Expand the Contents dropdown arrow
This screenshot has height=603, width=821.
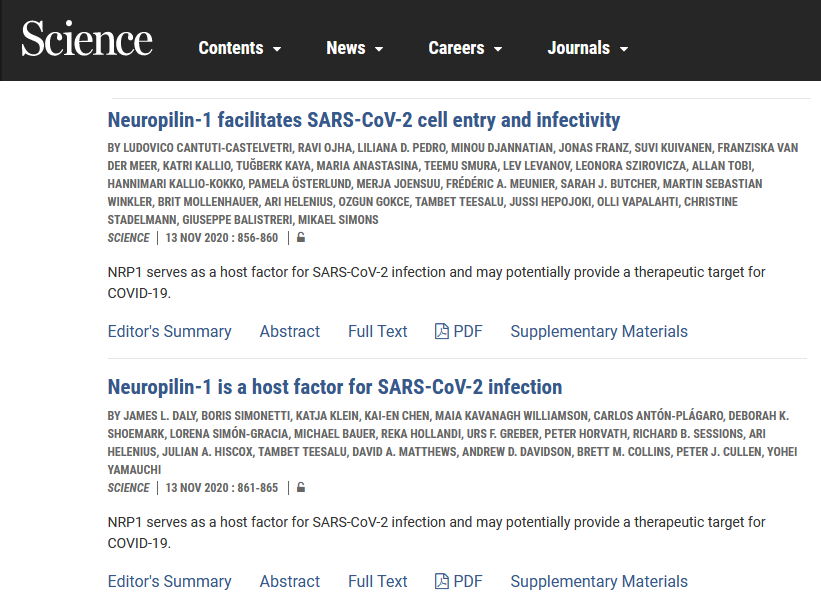(277, 49)
